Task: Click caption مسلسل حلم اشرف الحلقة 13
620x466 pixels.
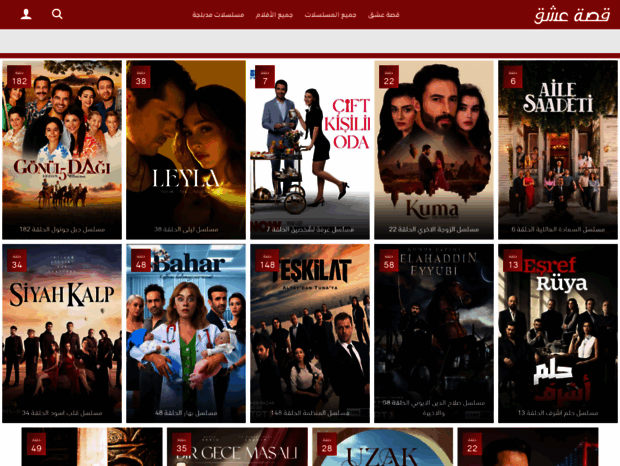Action: pos(558,413)
